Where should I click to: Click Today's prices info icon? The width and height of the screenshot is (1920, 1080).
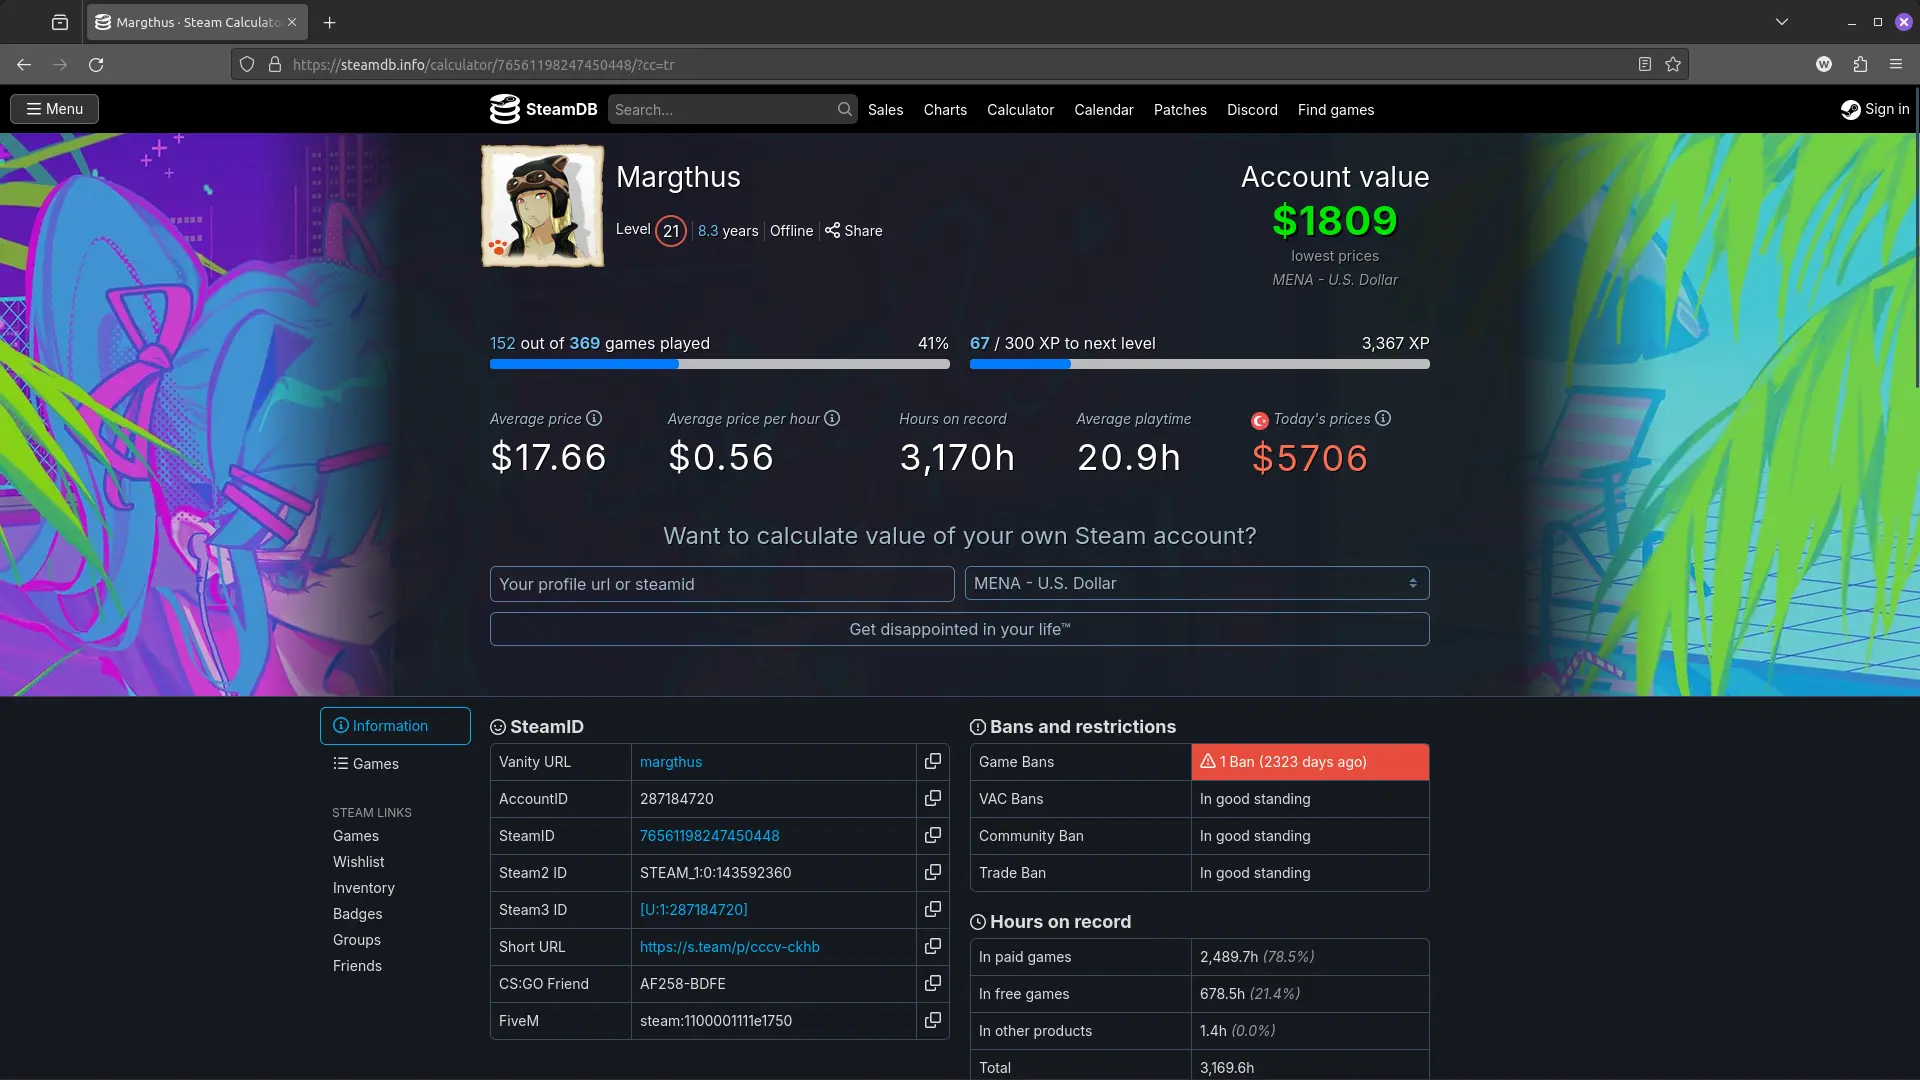tap(1383, 418)
